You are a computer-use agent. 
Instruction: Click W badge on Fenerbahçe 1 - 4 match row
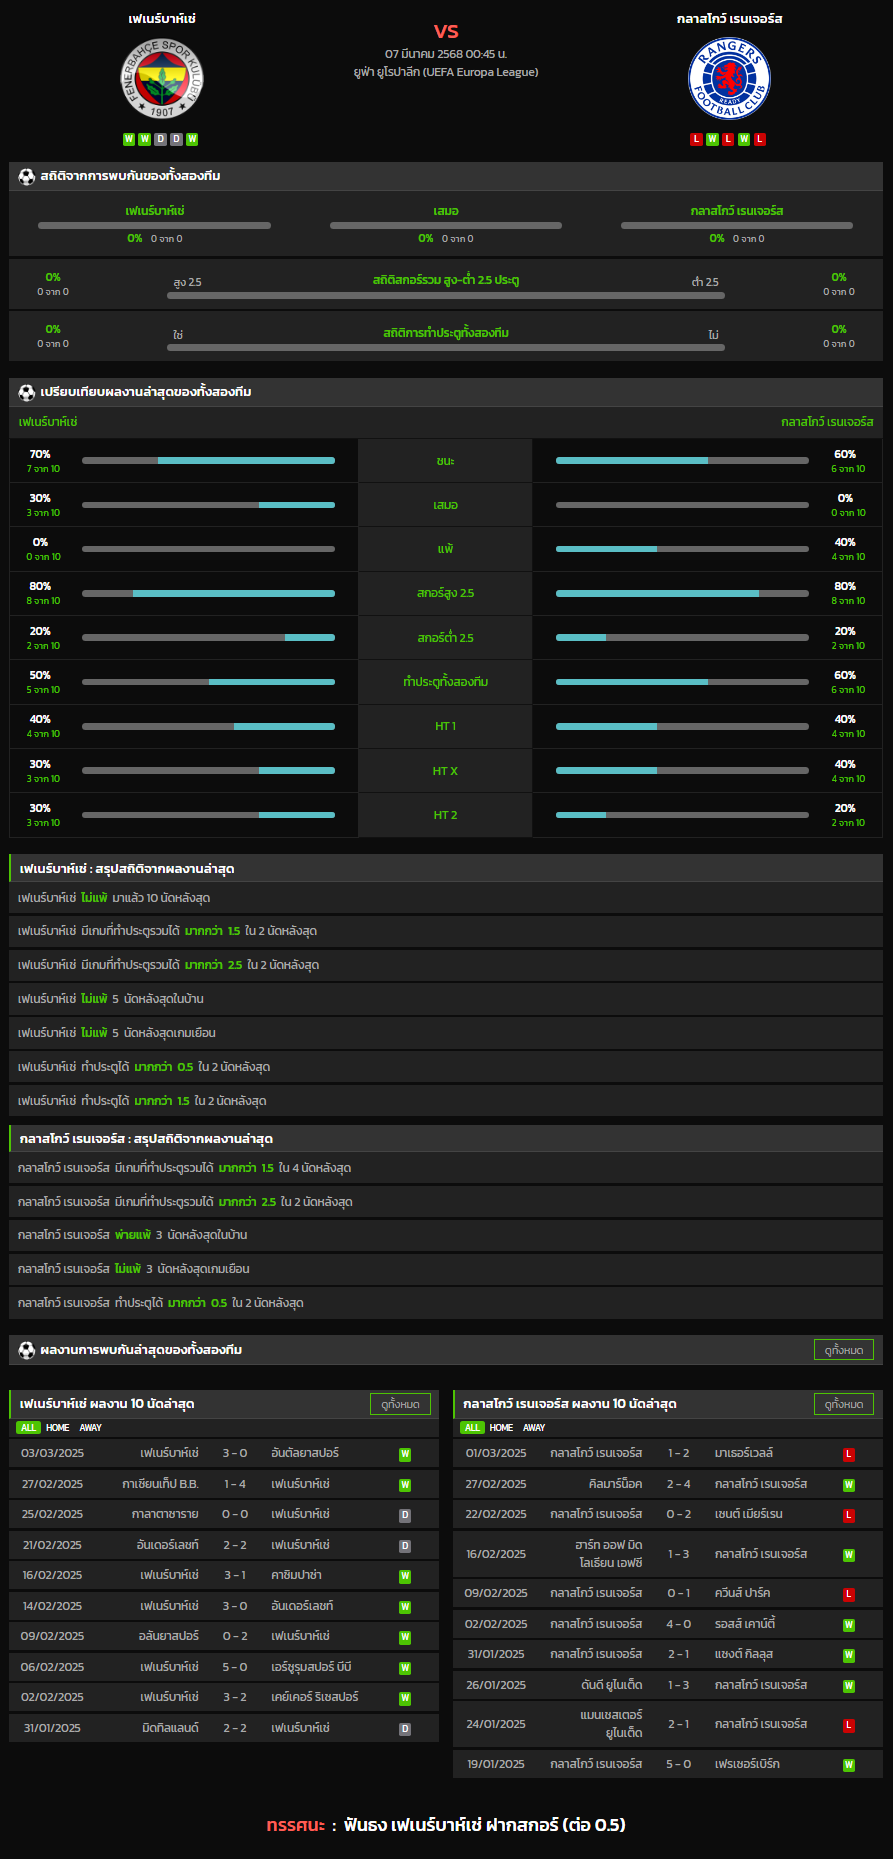pyautogui.click(x=405, y=1485)
